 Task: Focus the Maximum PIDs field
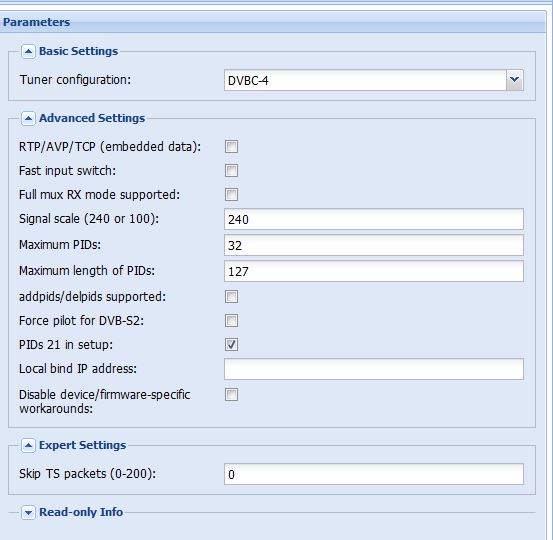(x=374, y=245)
